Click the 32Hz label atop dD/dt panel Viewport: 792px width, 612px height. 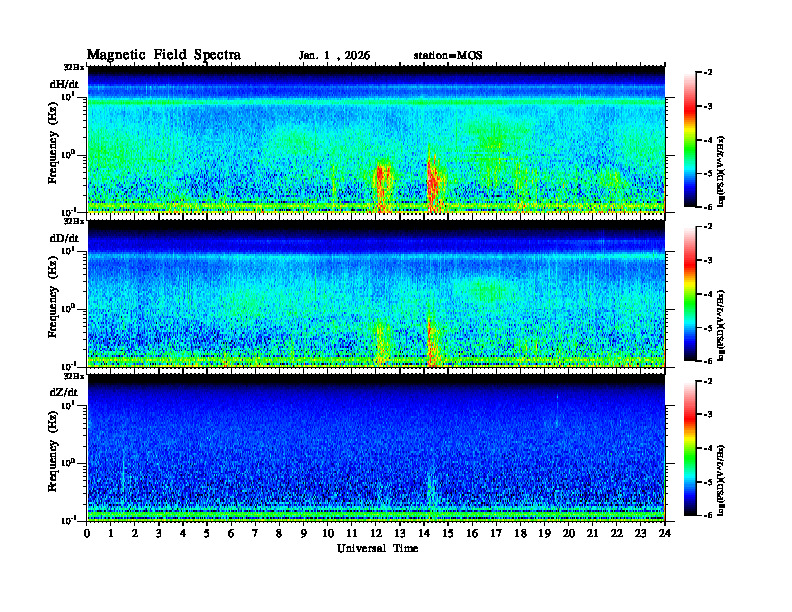[x=74, y=221]
